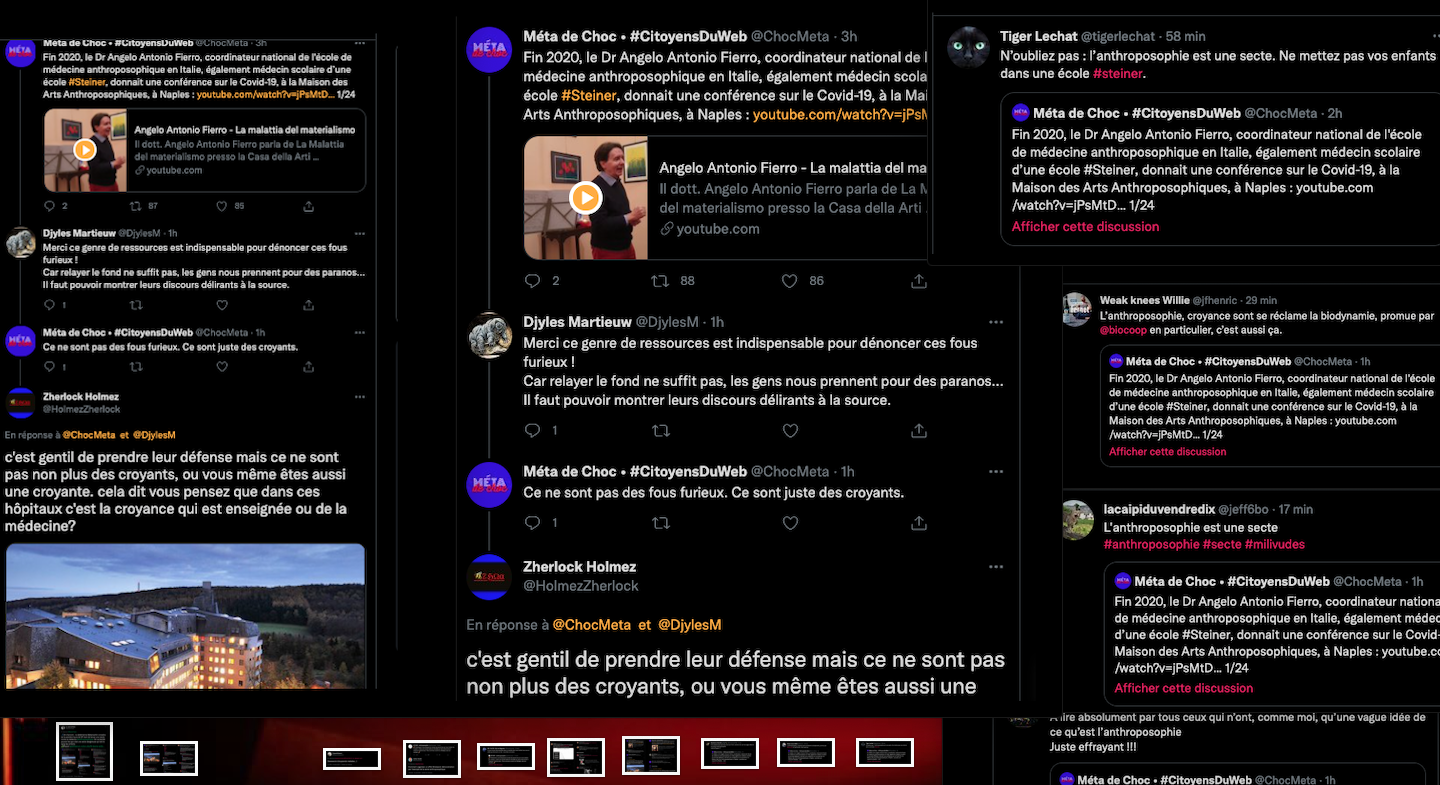1440x785 pixels.
Task: Open more options on center Djyles Martieuw tweet
Action: coord(995,322)
